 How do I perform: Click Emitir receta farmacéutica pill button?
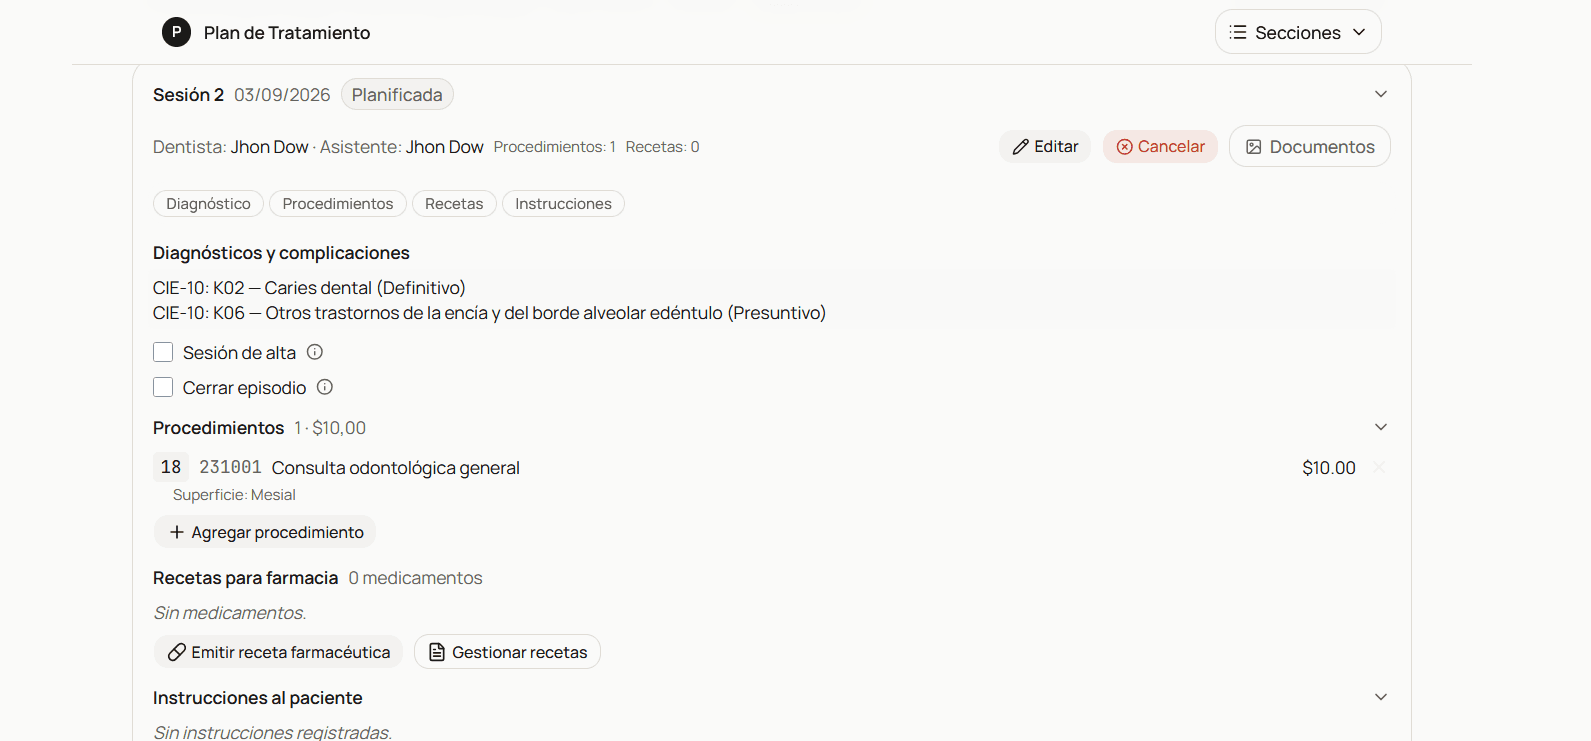point(278,652)
